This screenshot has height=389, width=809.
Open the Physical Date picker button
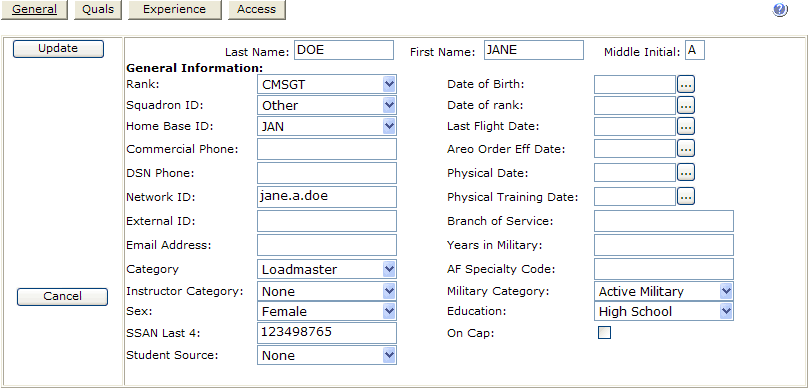click(x=686, y=173)
